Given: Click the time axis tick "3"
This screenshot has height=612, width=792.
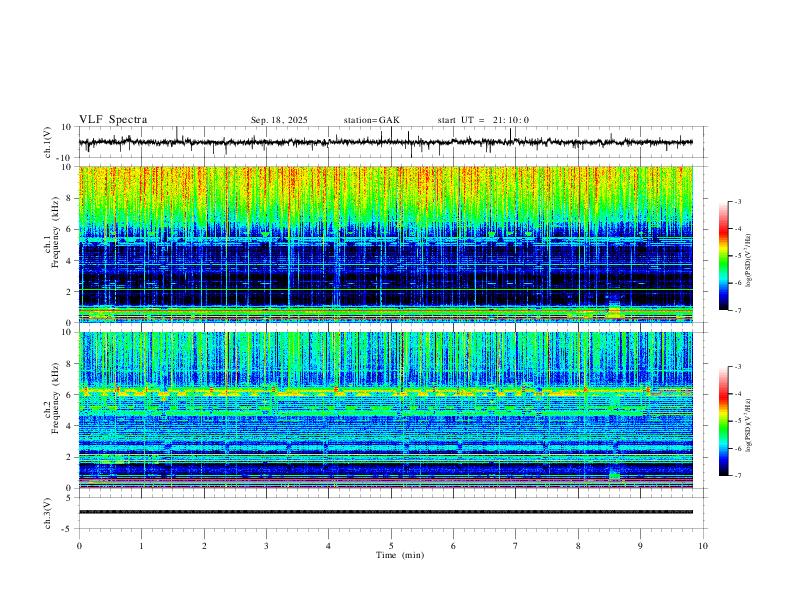Looking at the screenshot, I should pos(266,546).
